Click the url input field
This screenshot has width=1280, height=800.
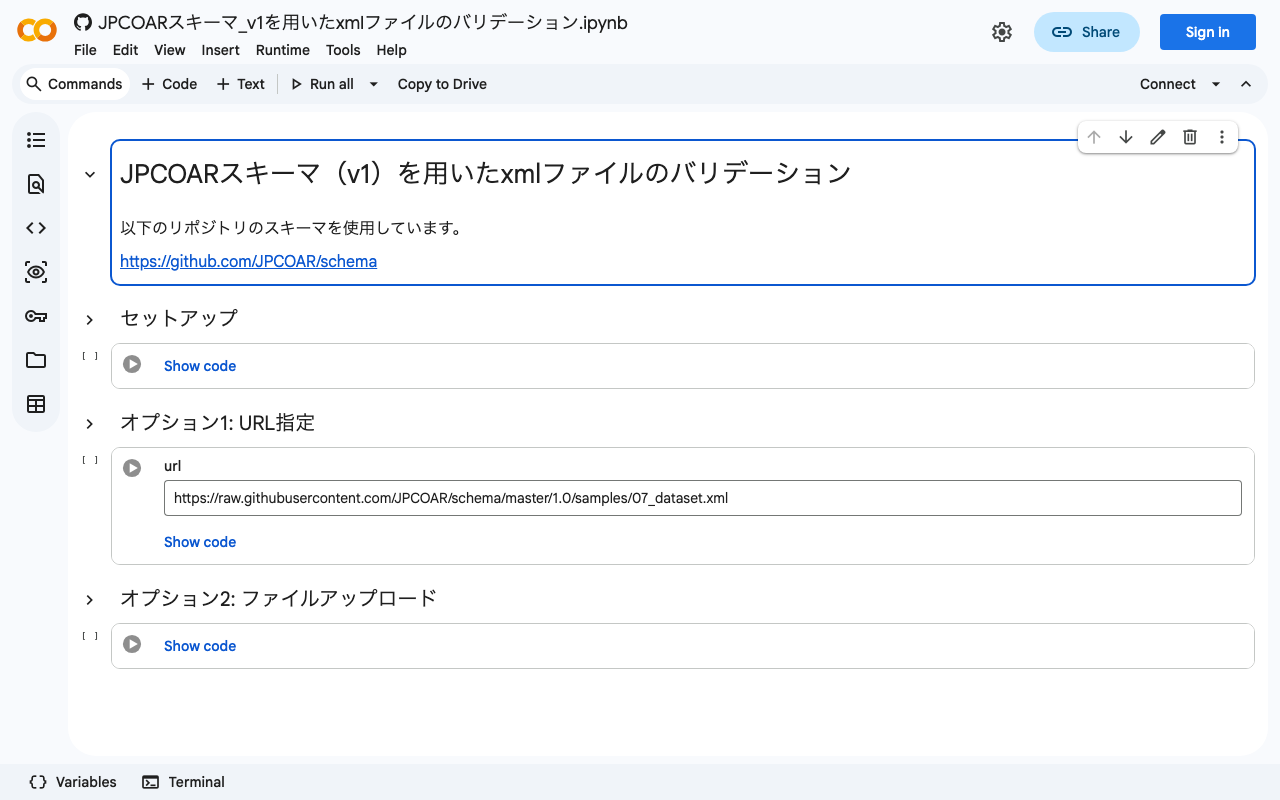click(x=702, y=498)
